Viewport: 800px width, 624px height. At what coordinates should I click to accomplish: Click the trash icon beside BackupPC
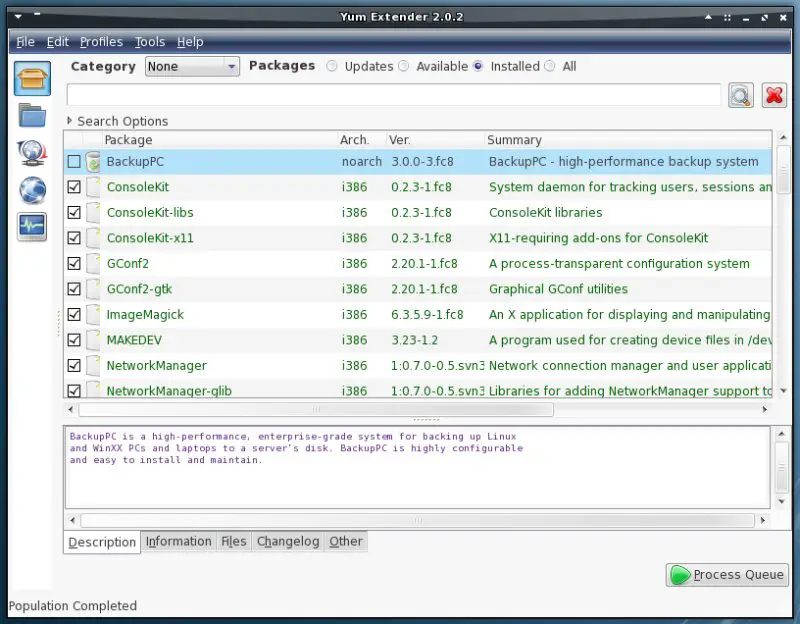point(93,162)
